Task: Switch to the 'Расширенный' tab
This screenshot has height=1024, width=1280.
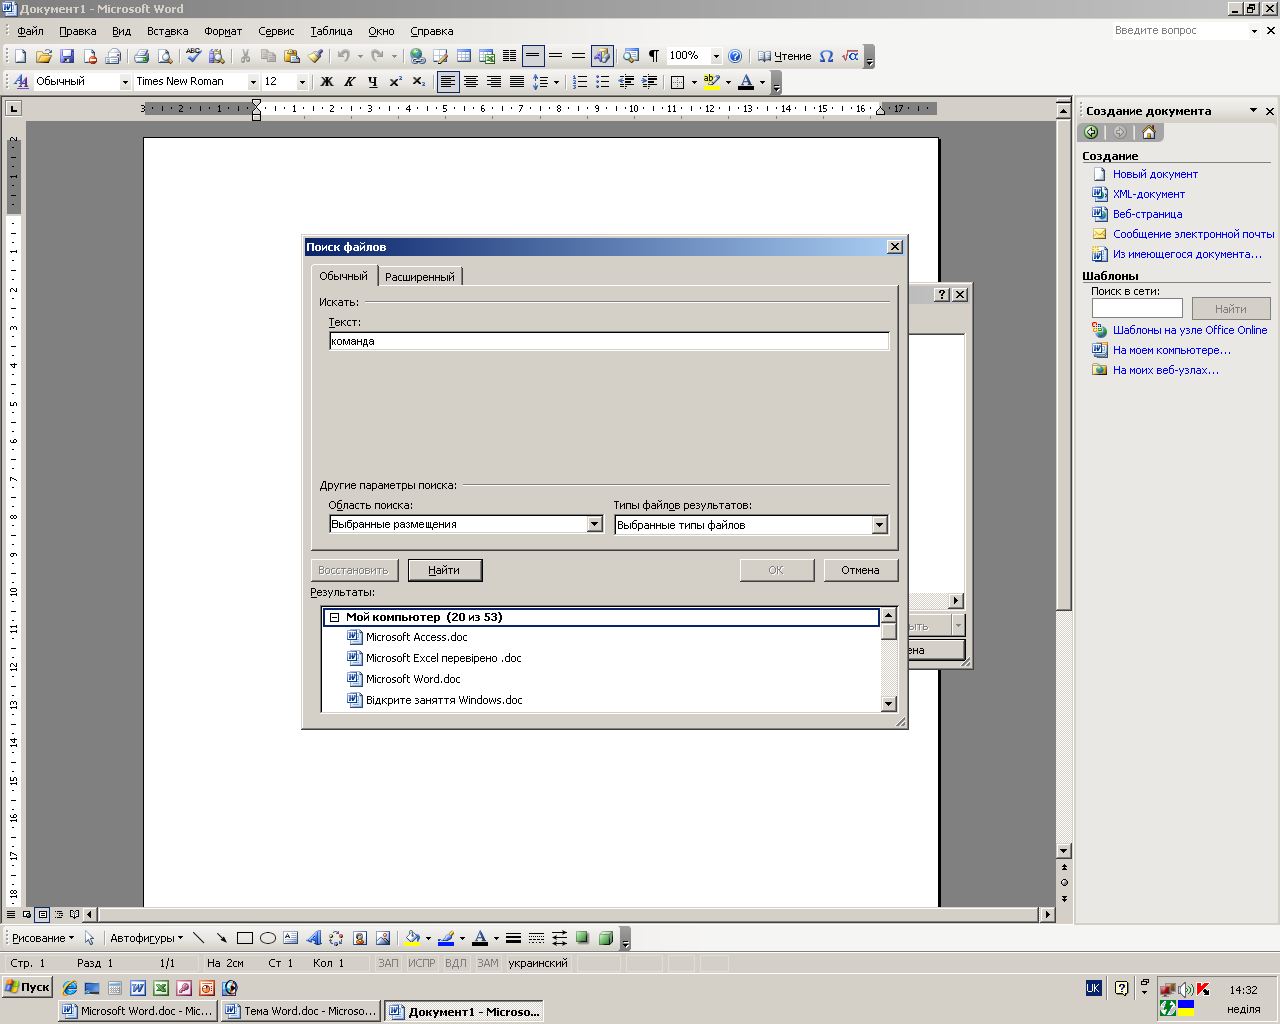Action: click(x=419, y=277)
